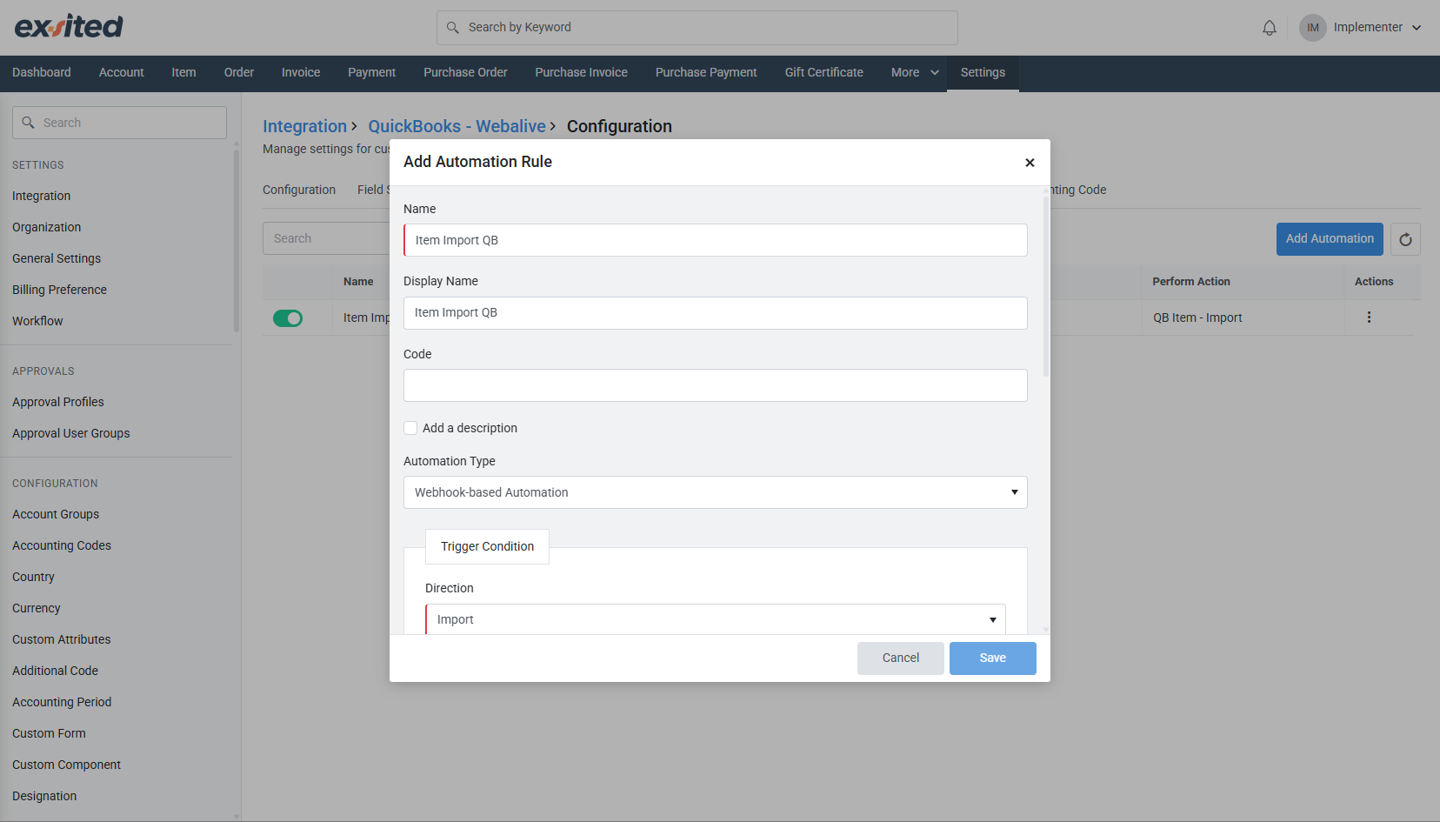Open the Purchase Payment menu
Viewport: 1440px width, 822px height.
tap(706, 73)
